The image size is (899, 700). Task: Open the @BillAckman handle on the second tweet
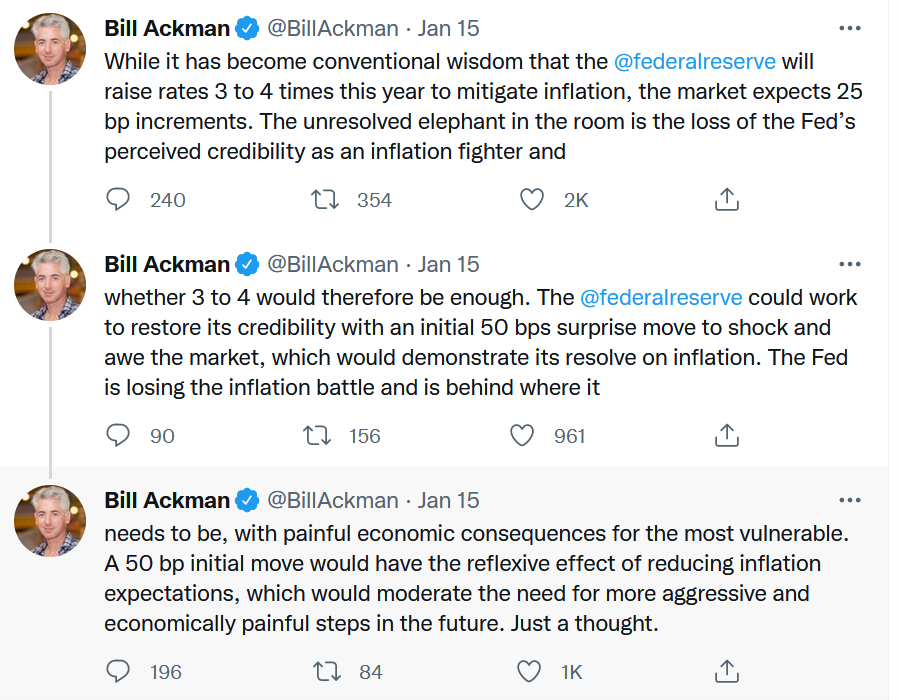pyautogui.click(x=332, y=265)
